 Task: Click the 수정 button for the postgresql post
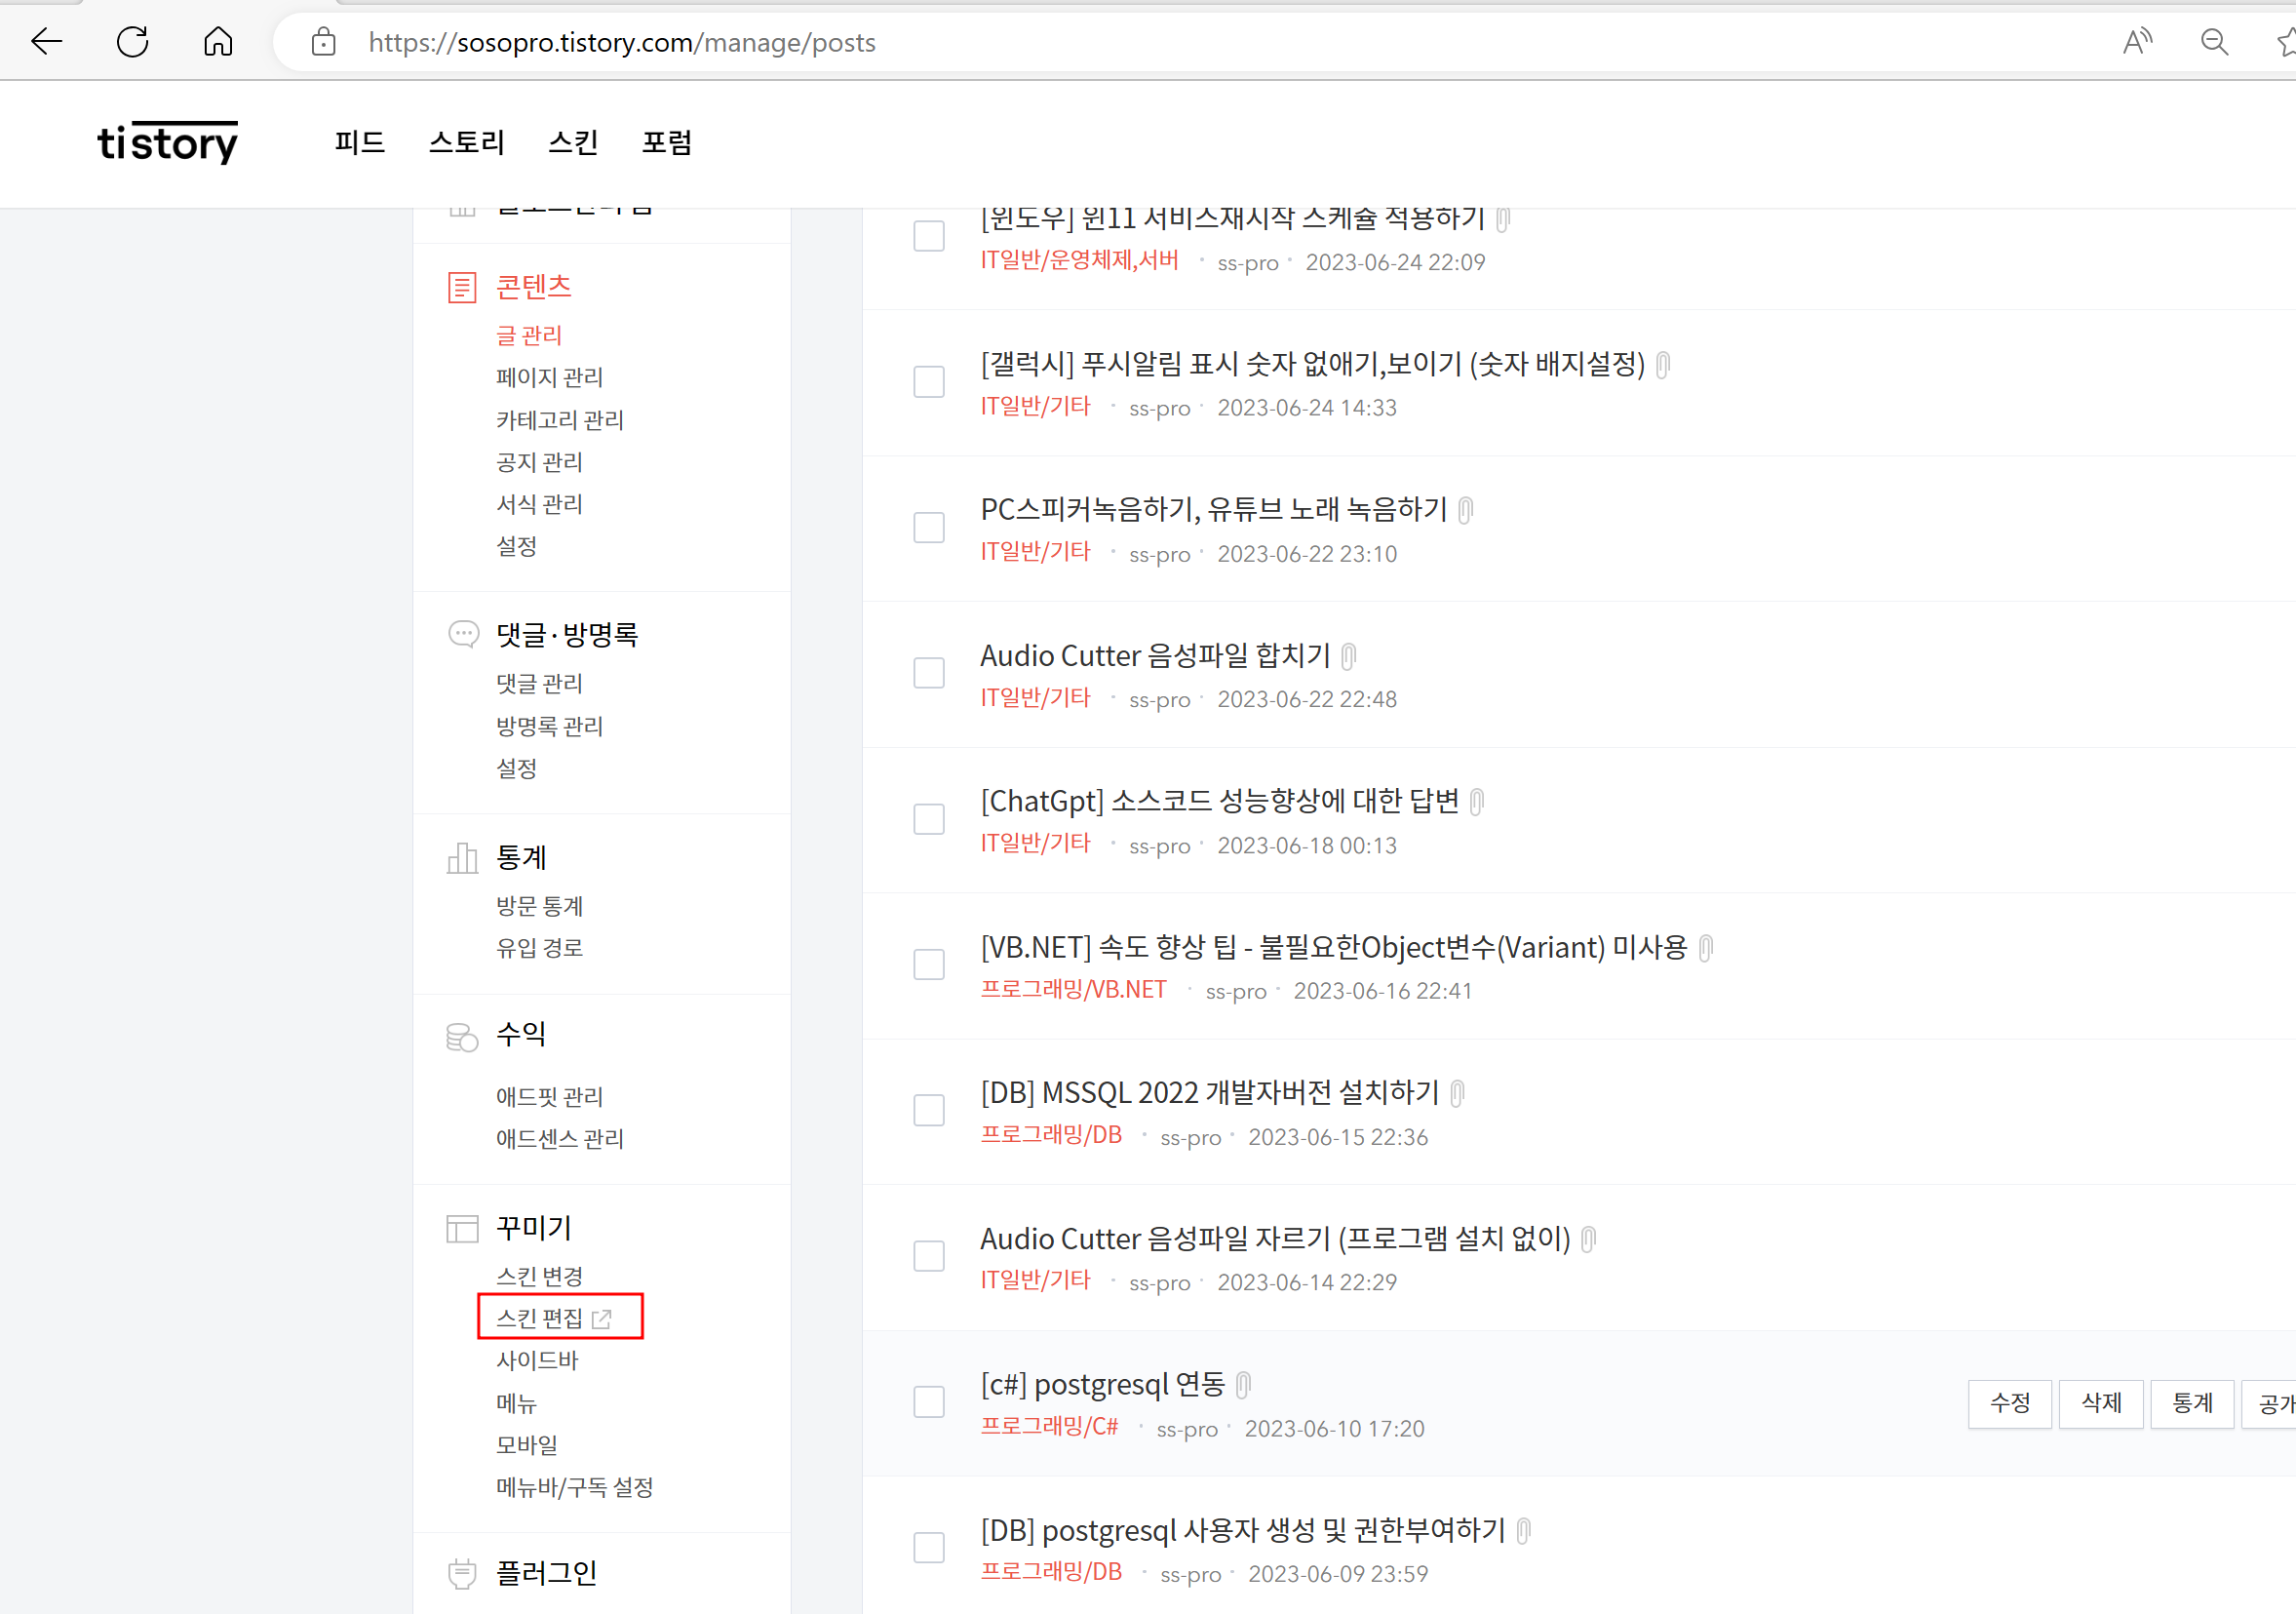pos(2009,1403)
